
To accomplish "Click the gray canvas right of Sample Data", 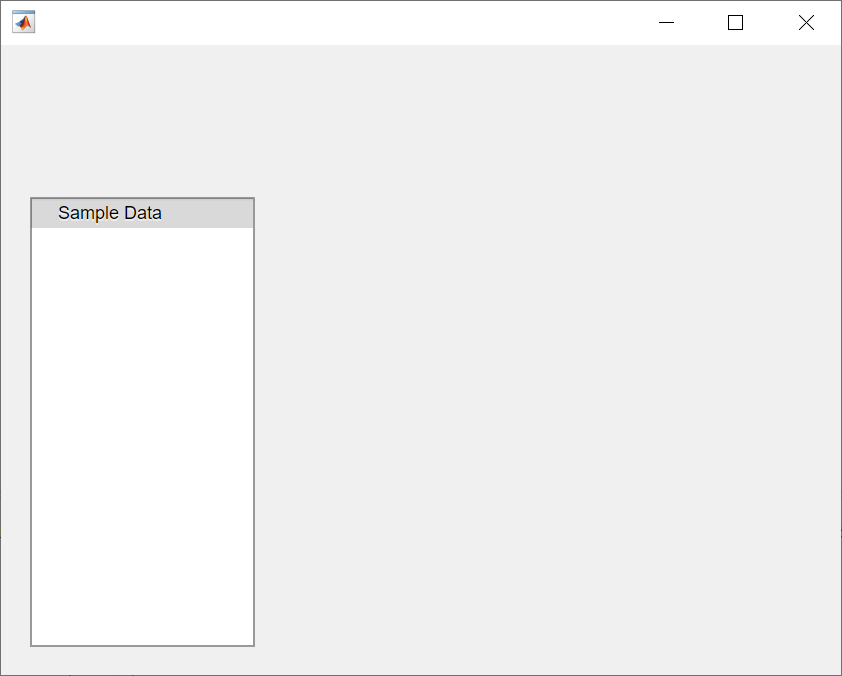I will point(450,212).
